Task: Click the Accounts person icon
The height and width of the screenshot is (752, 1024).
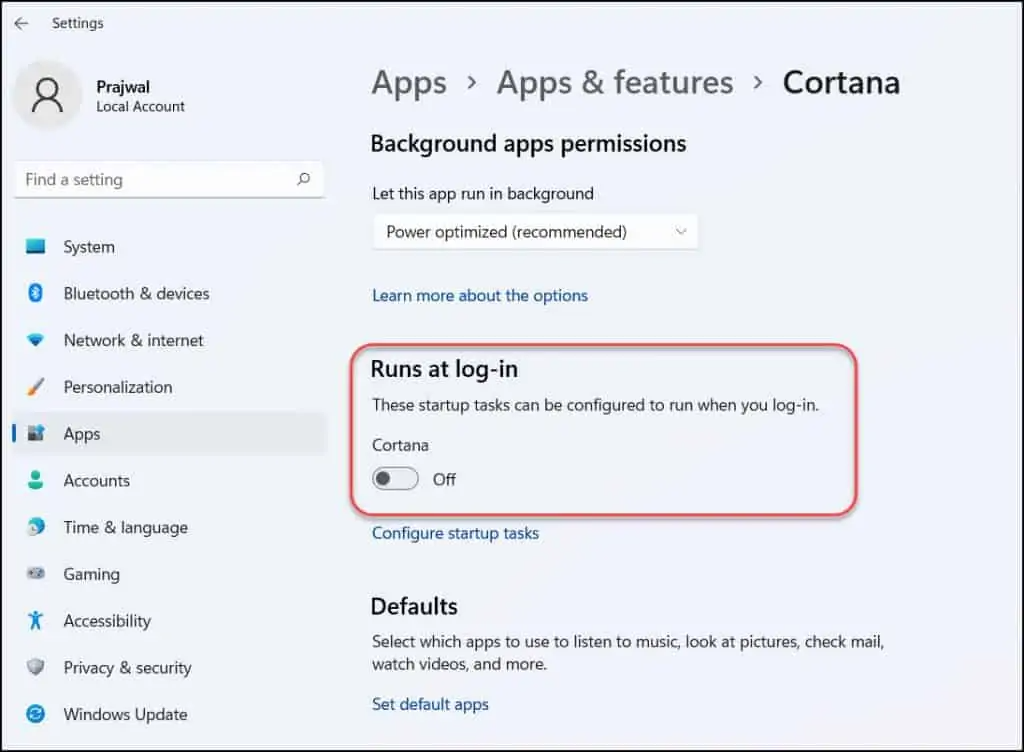Action: coord(36,481)
